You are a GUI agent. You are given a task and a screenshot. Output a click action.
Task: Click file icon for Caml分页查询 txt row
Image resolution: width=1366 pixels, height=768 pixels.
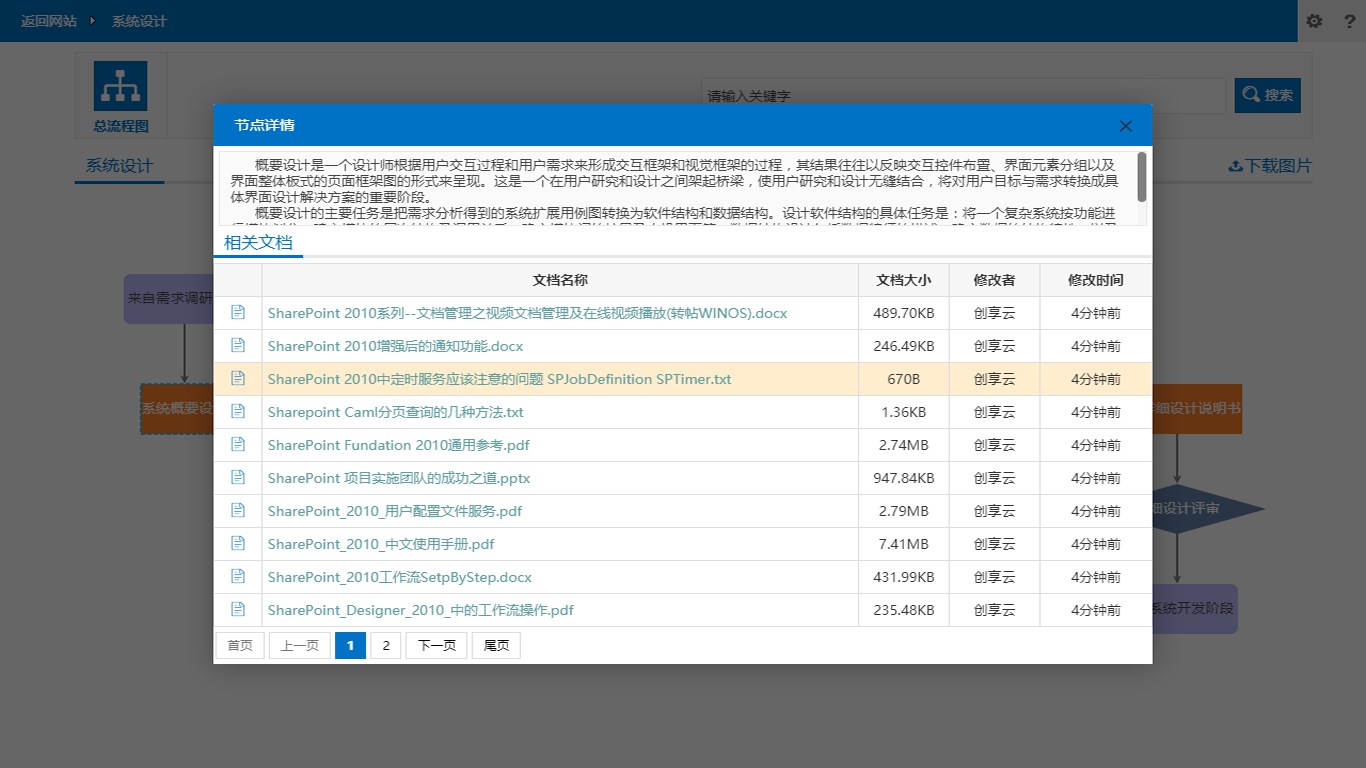coord(238,411)
